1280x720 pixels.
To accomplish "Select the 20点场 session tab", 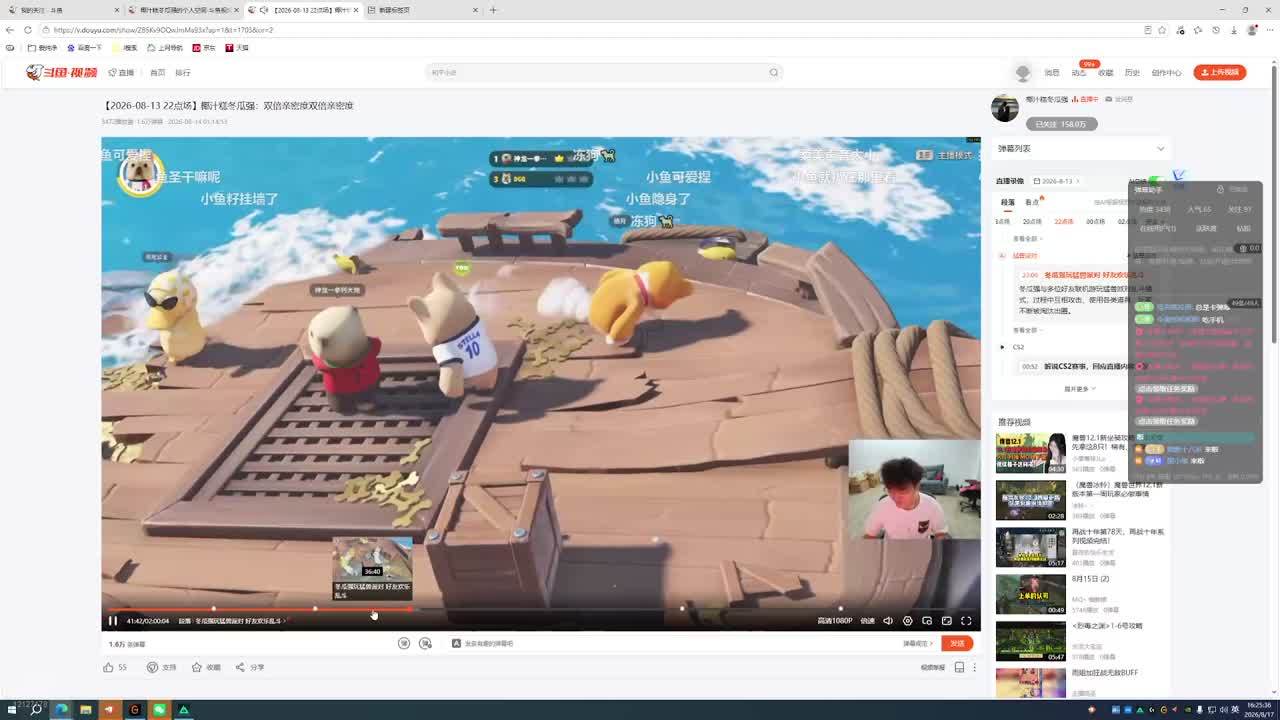I will click(1032, 222).
